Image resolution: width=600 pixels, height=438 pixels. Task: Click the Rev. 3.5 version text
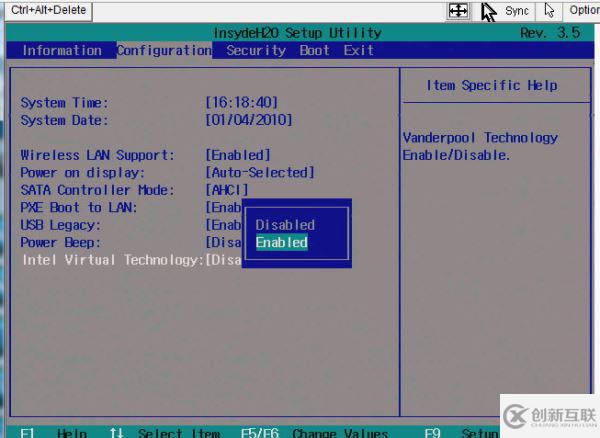point(550,33)
